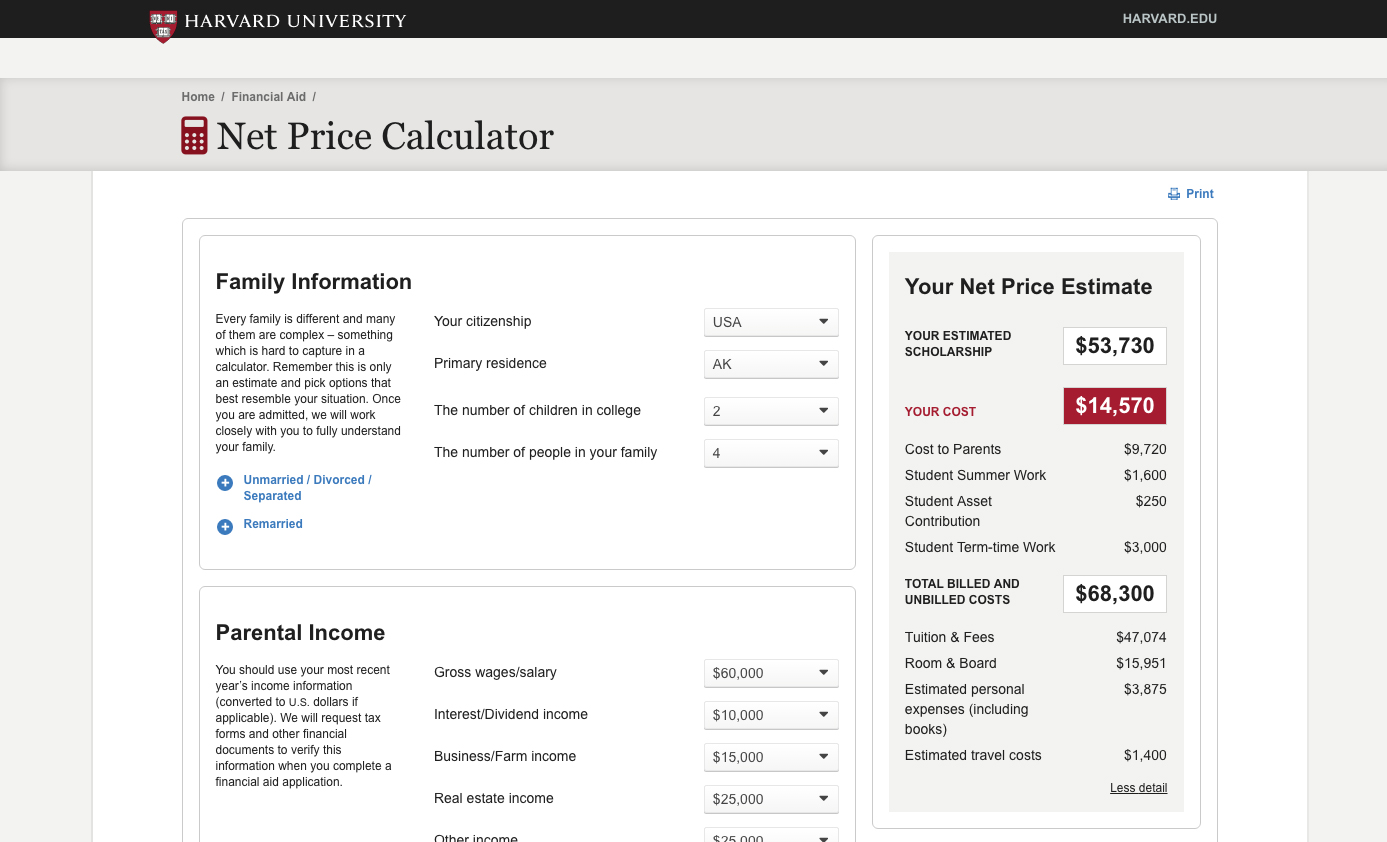Open number of children in college dropdown
The height and width of the screenshot is (842, 1387).
[x=771, y=411]
